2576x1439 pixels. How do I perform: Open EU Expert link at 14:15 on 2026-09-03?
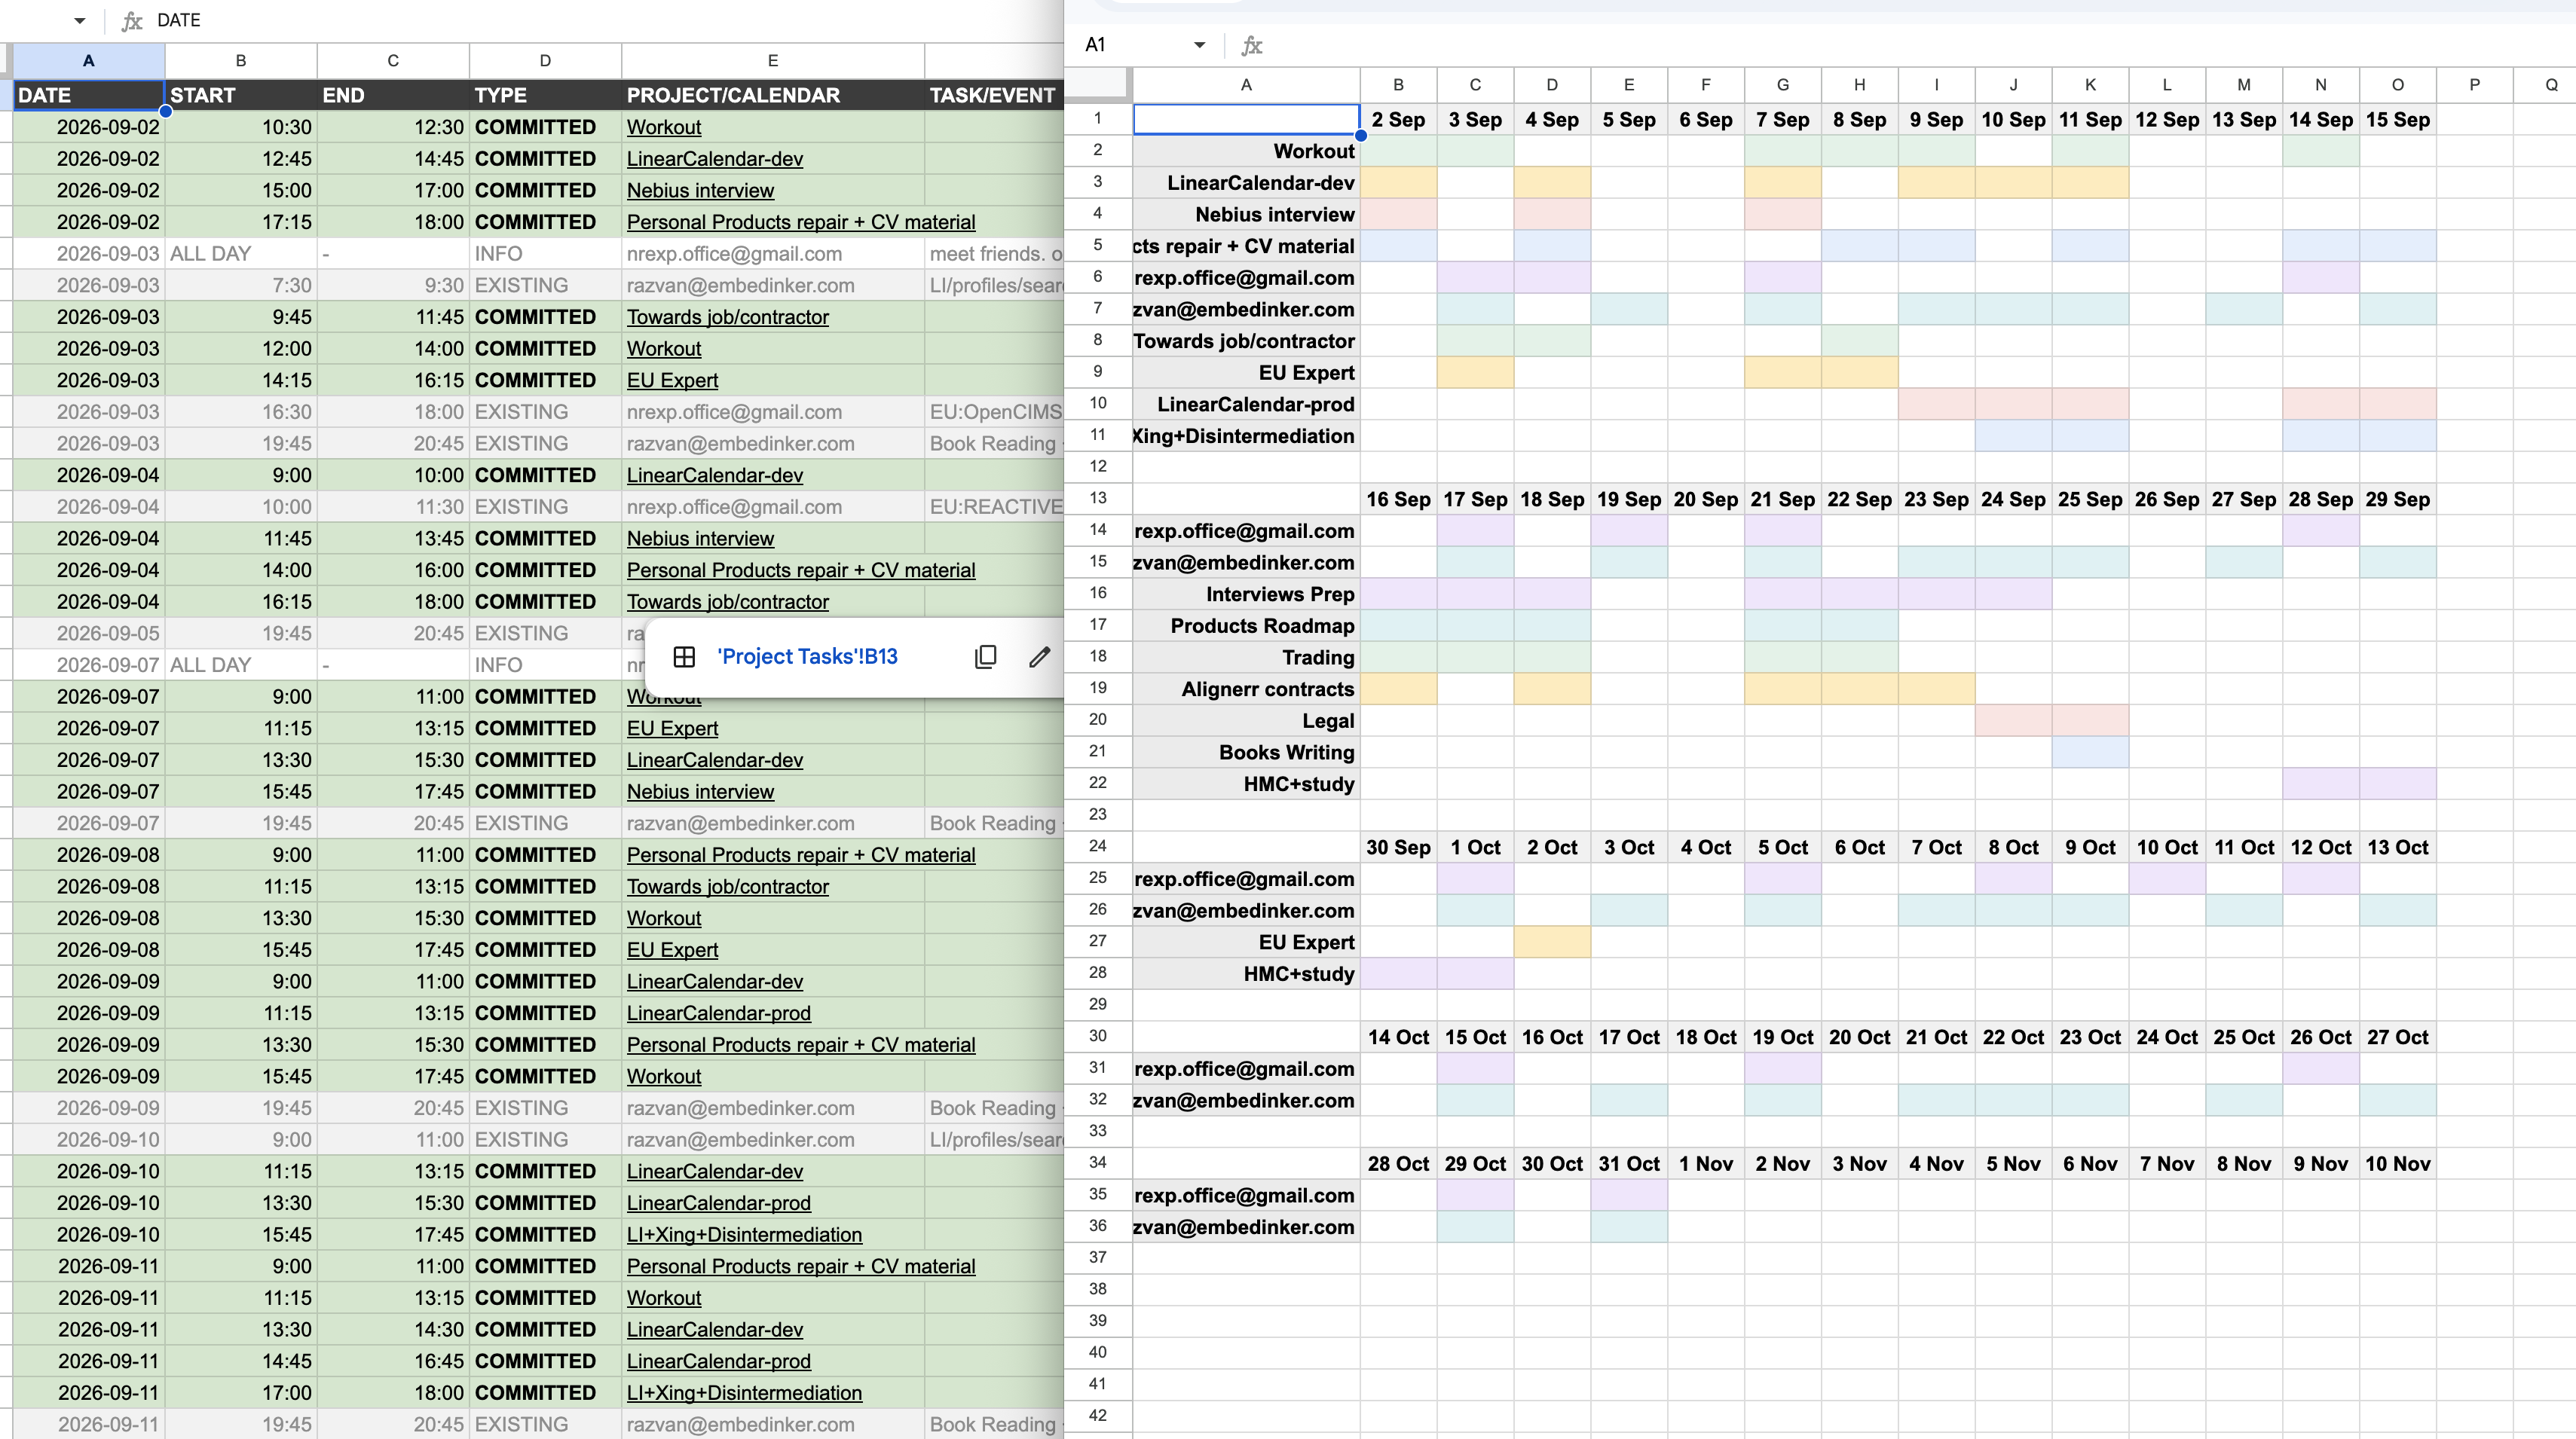(672, 380)
